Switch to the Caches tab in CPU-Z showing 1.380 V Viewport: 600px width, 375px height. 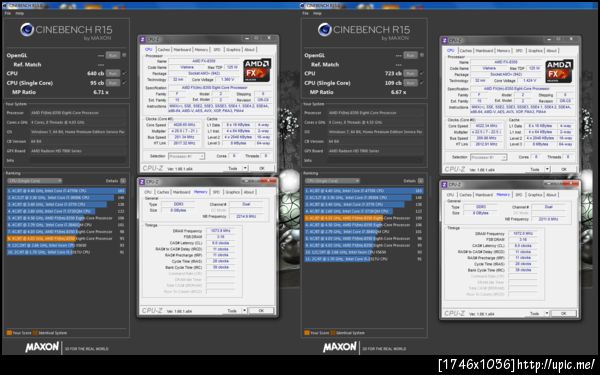coord(163,50)
